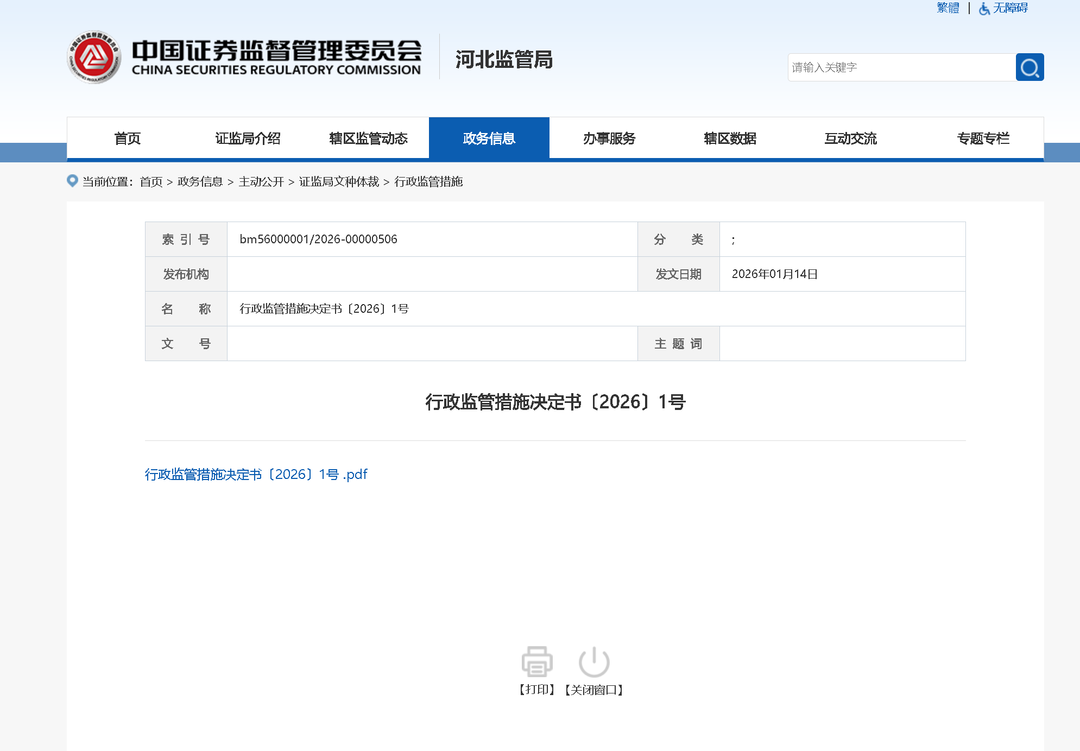Click 主动公开 in the breadcrumb
The width and height of the screenshot is (1080, 751).
click(261, 182)
